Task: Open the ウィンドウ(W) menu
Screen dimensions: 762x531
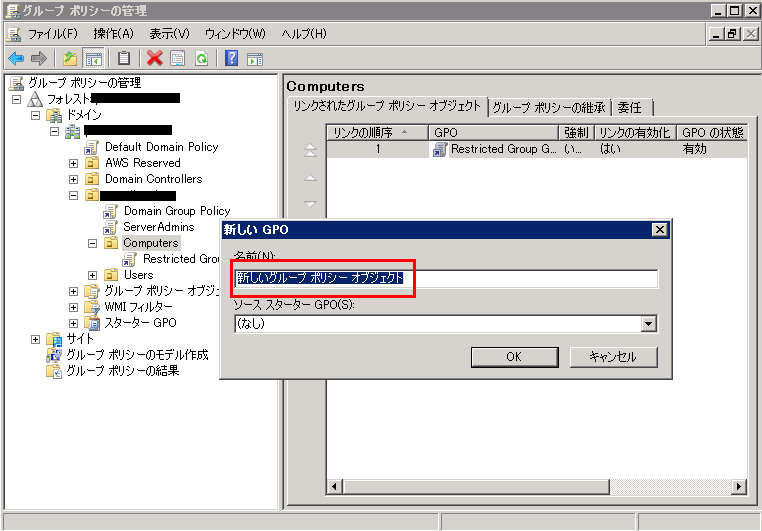Action: click(x=235, y=34)
